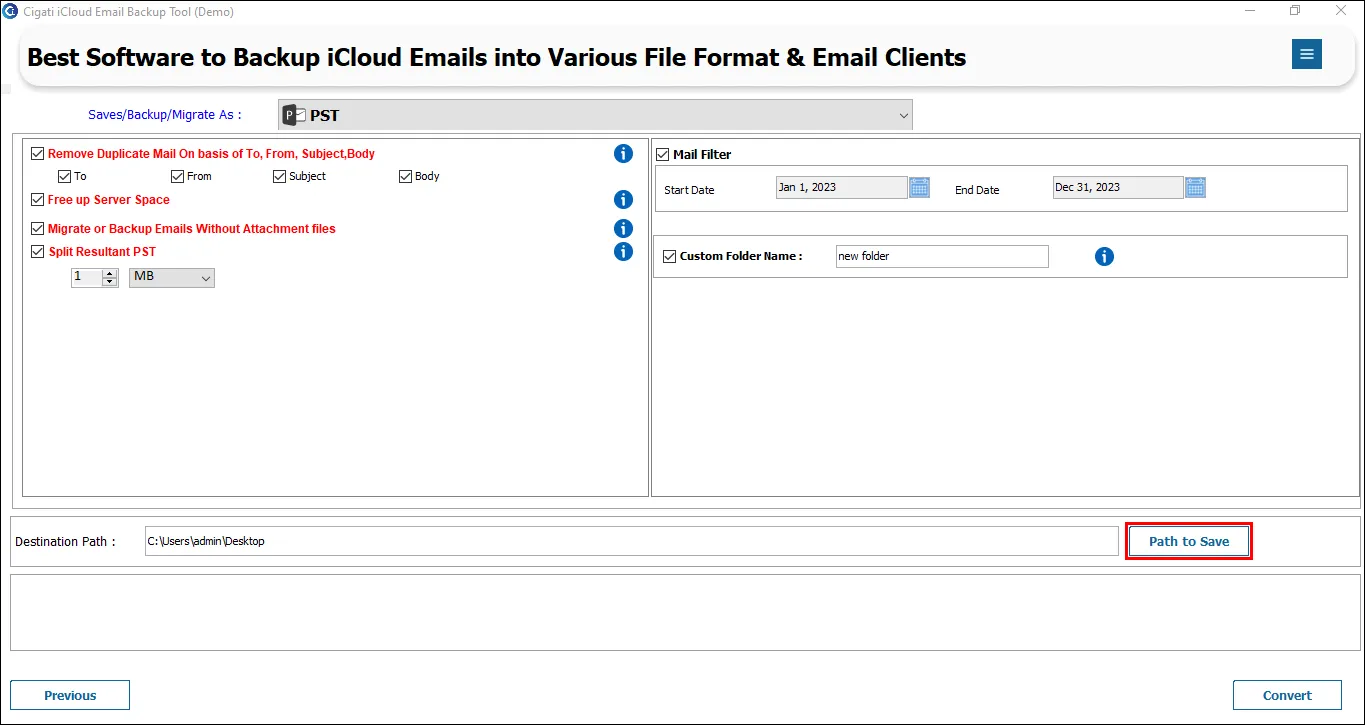The image size is (1365, 725).
Task: Show info for Split Resultant PST
Action: [623, 252]
